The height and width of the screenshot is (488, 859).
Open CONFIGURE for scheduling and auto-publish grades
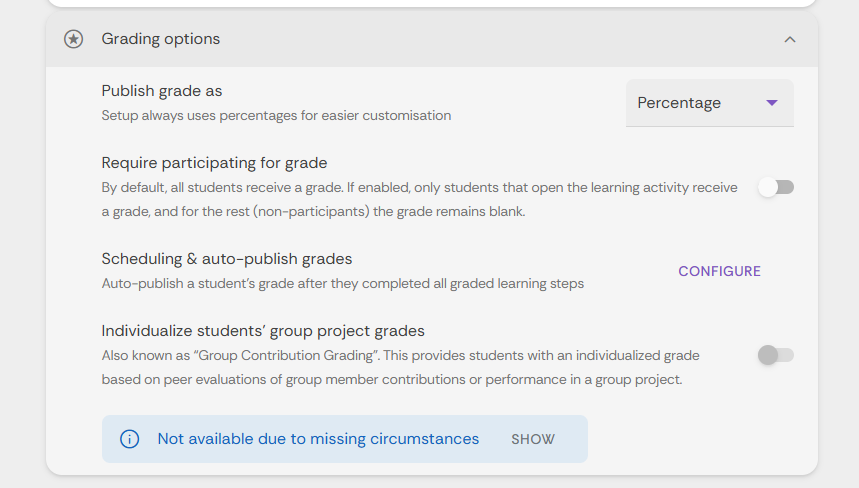719,271
